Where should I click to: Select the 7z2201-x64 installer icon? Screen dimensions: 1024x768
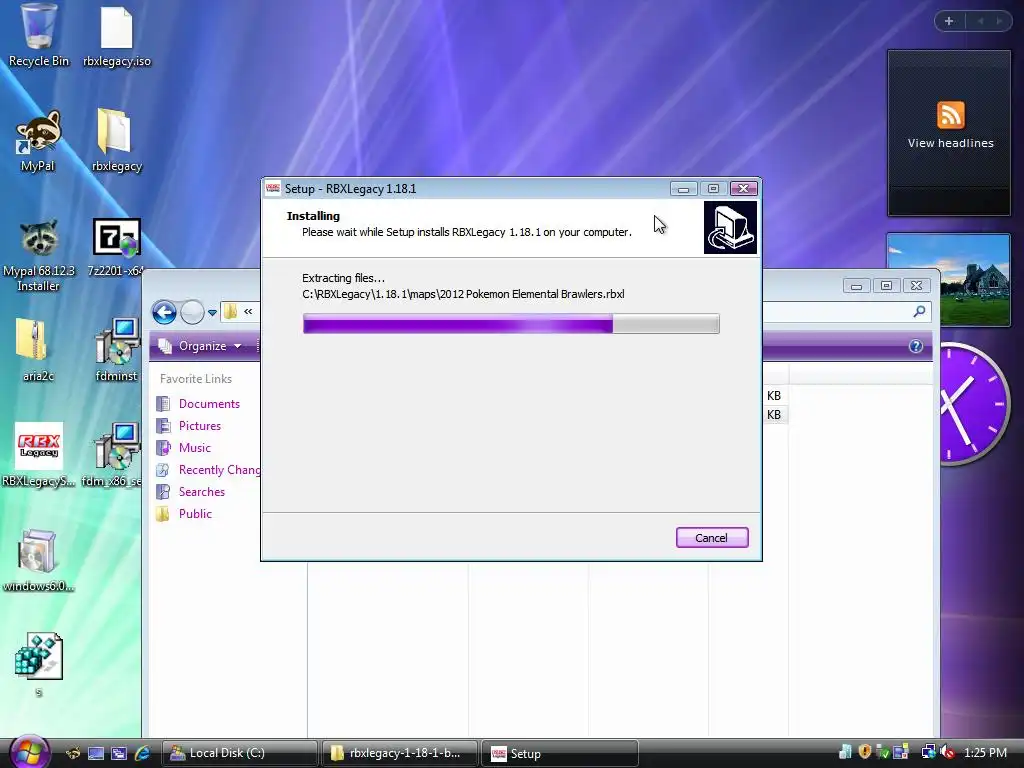[116, 248]
